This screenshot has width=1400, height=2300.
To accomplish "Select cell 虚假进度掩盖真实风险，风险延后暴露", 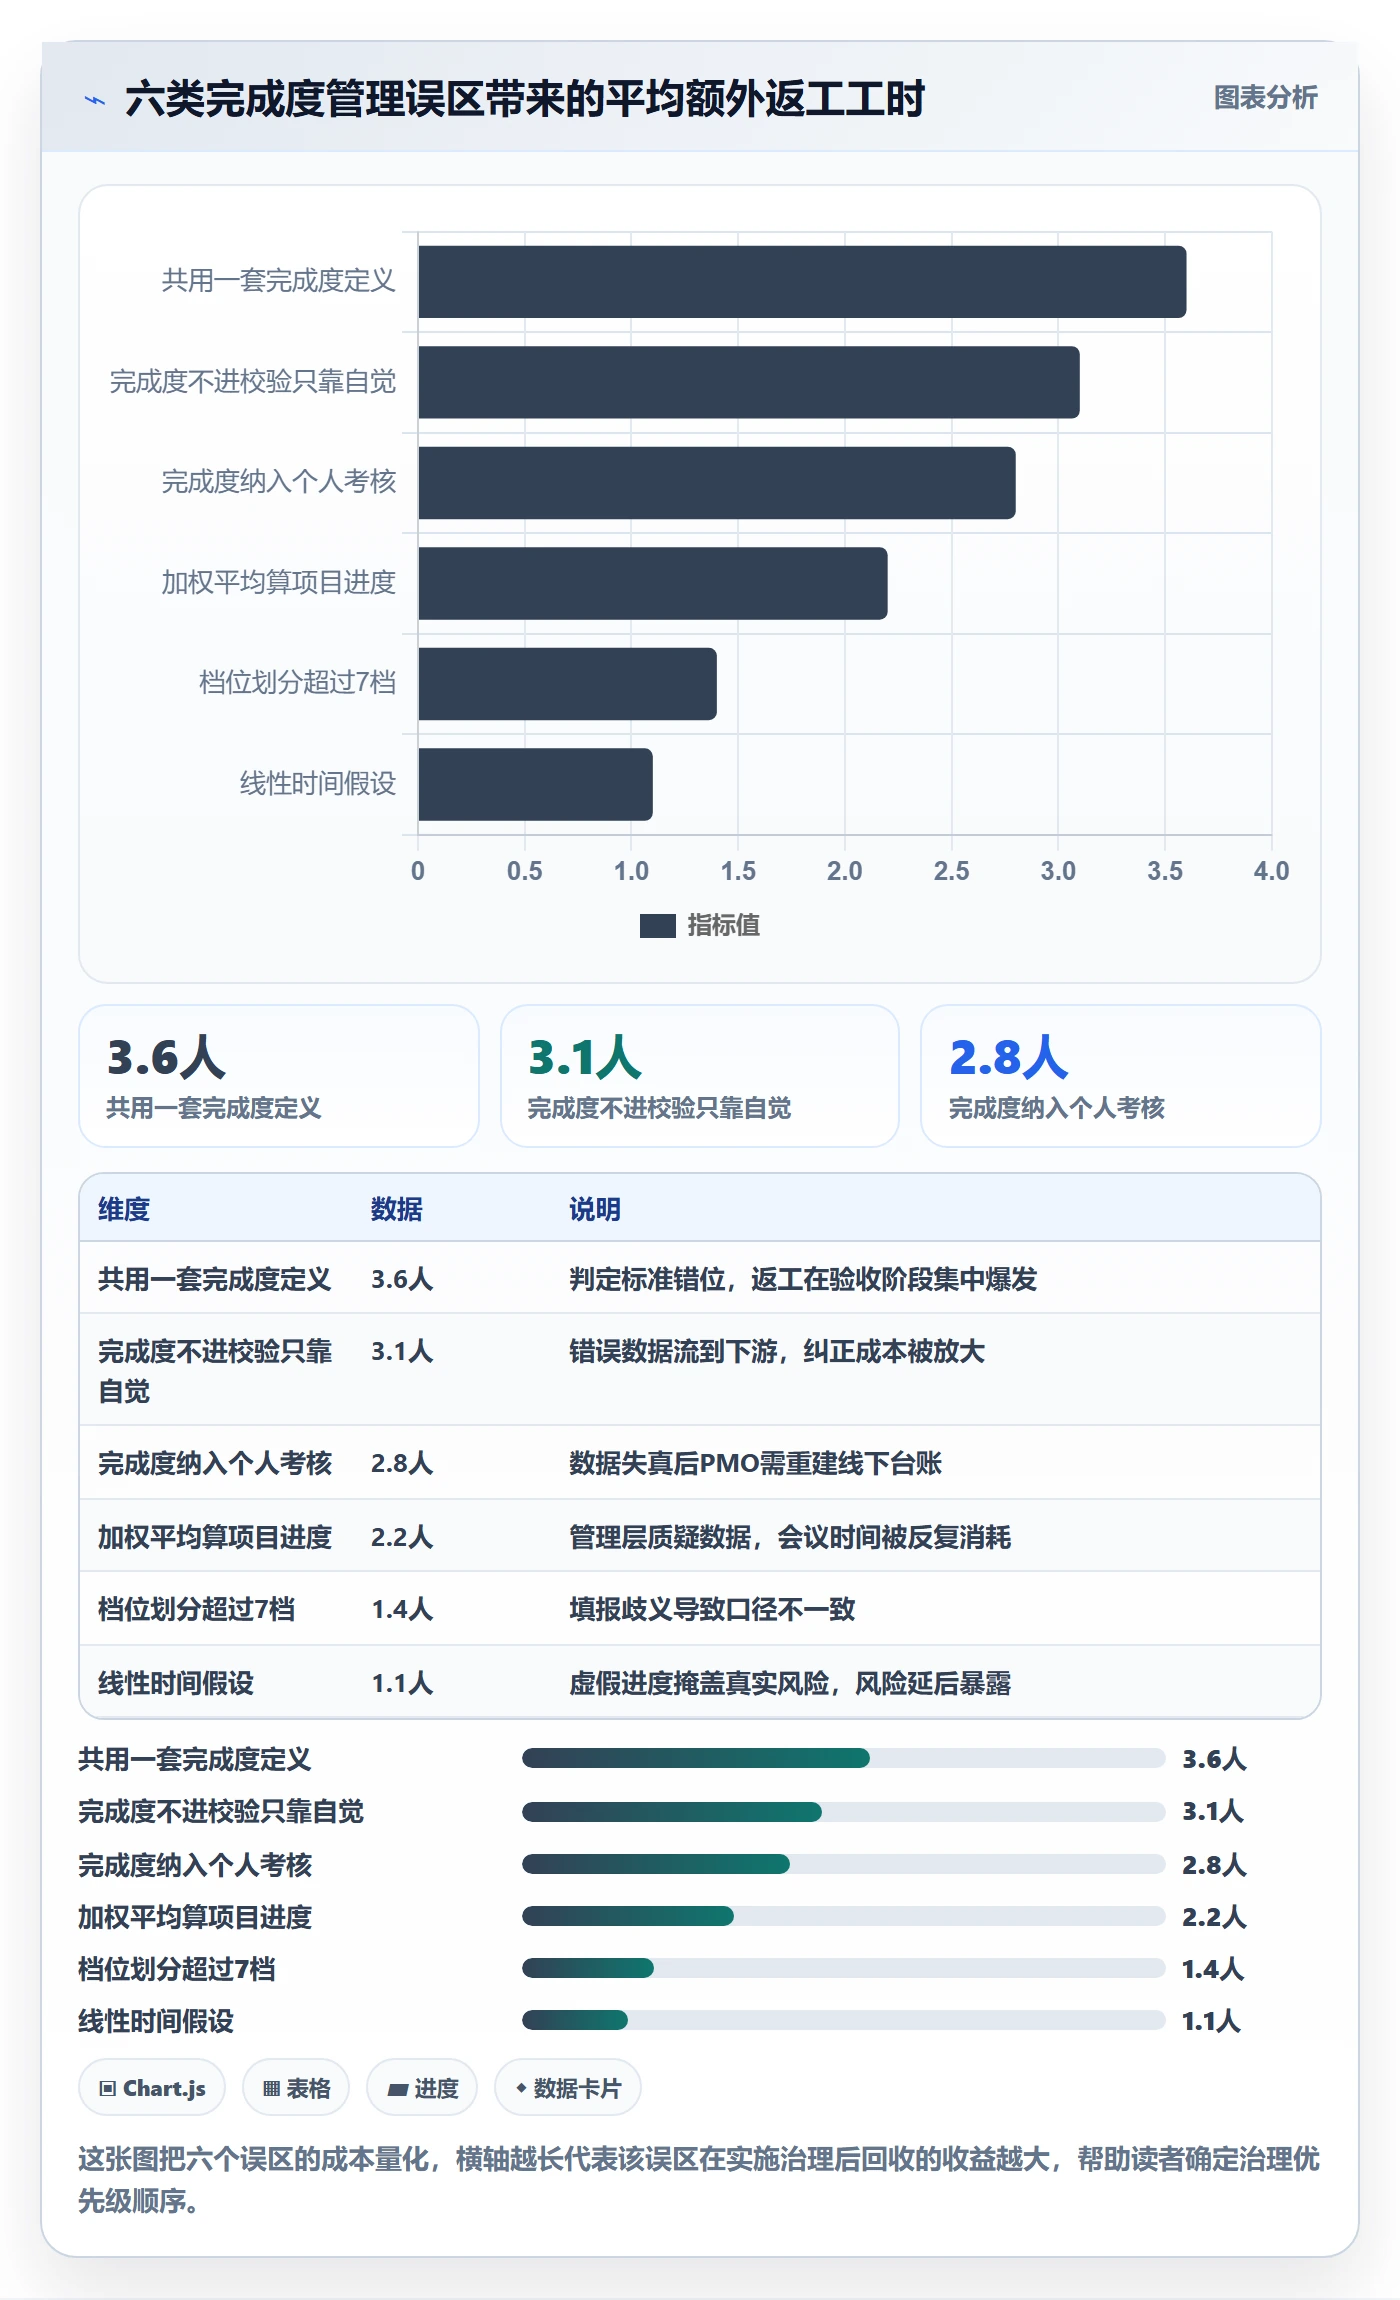I will coord(790,1683).
